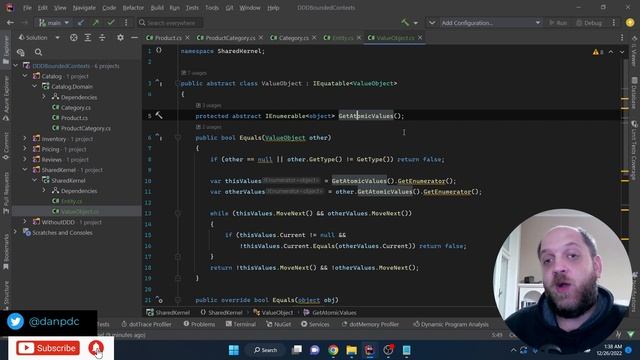
Task: Open the Problems tool window
Action: tap(199, 324)
